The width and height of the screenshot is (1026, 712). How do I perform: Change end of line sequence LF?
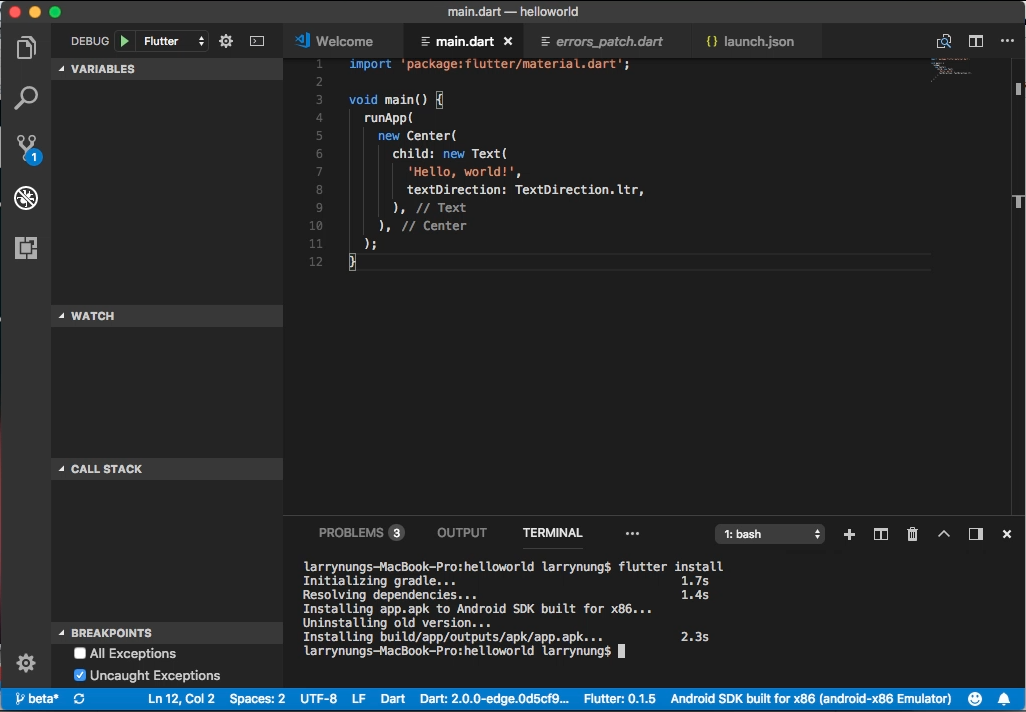[359, 699]
